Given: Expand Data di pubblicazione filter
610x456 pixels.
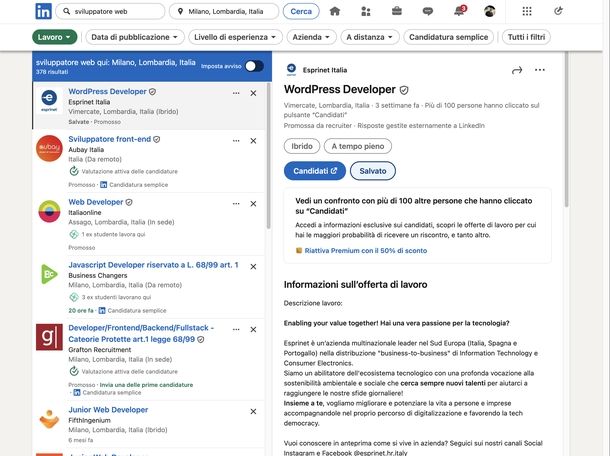Looking at the screenshot, I should (x=135, y=37).
